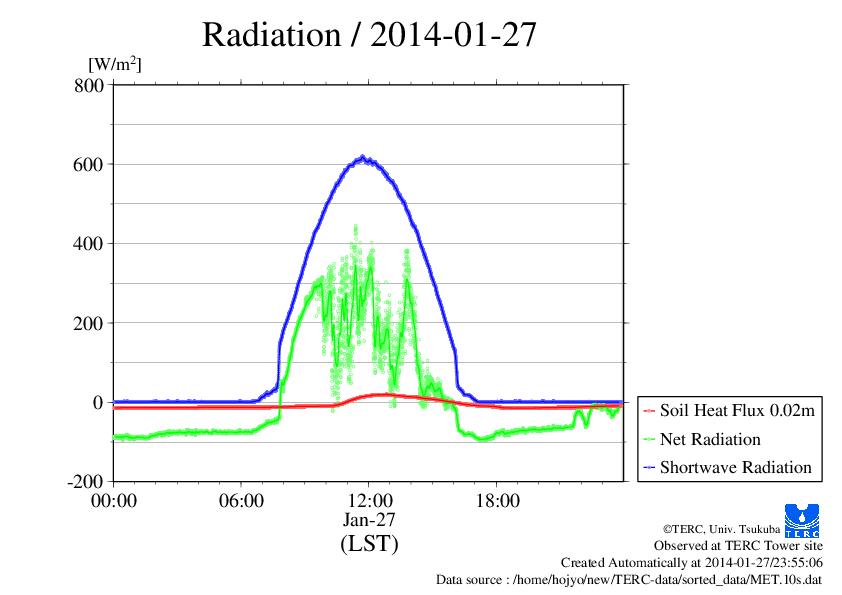The image size is (842, 595).
Task: Click the y-axis label '800'
Action: [89, 85]
